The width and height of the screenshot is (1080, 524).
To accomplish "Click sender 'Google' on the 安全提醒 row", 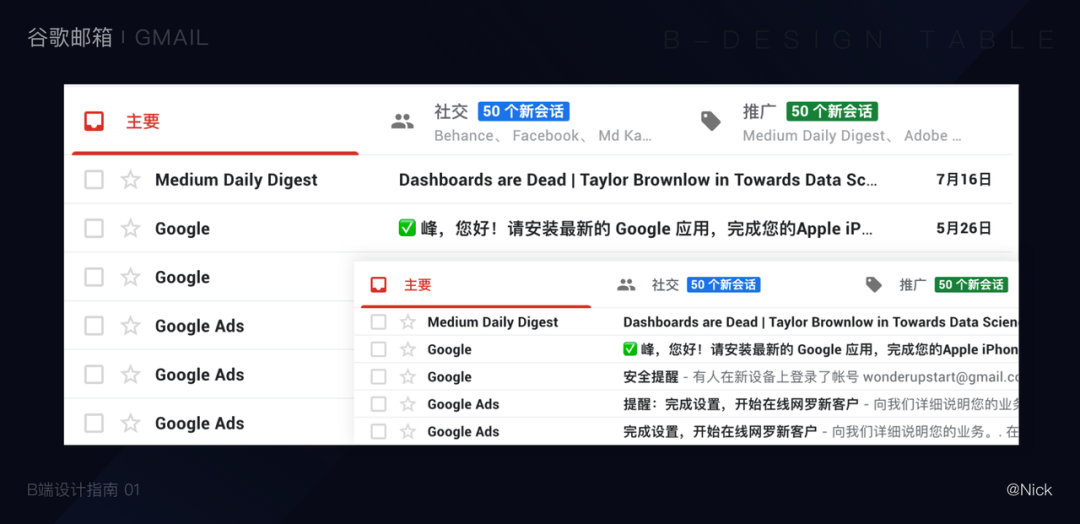I will point(449,377).
